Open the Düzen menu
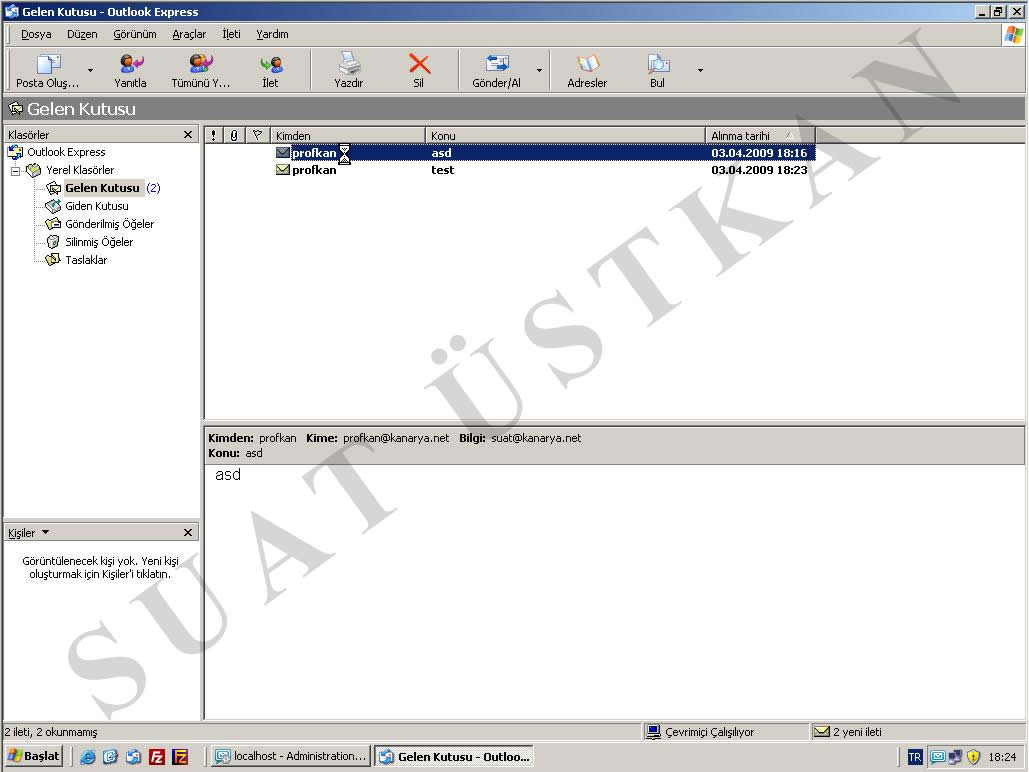The height and width of the screenshot is (772, 1029). (82, 34)
